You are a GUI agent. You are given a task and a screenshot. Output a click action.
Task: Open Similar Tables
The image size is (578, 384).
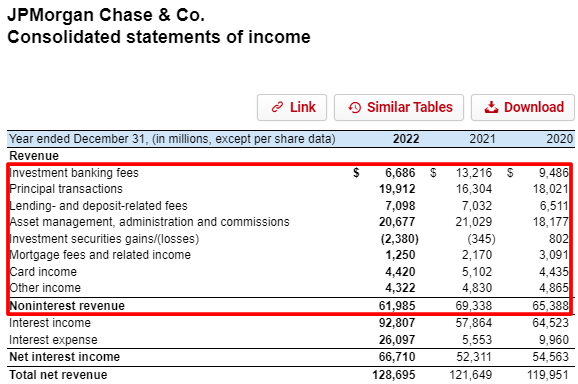coord(399,107)
